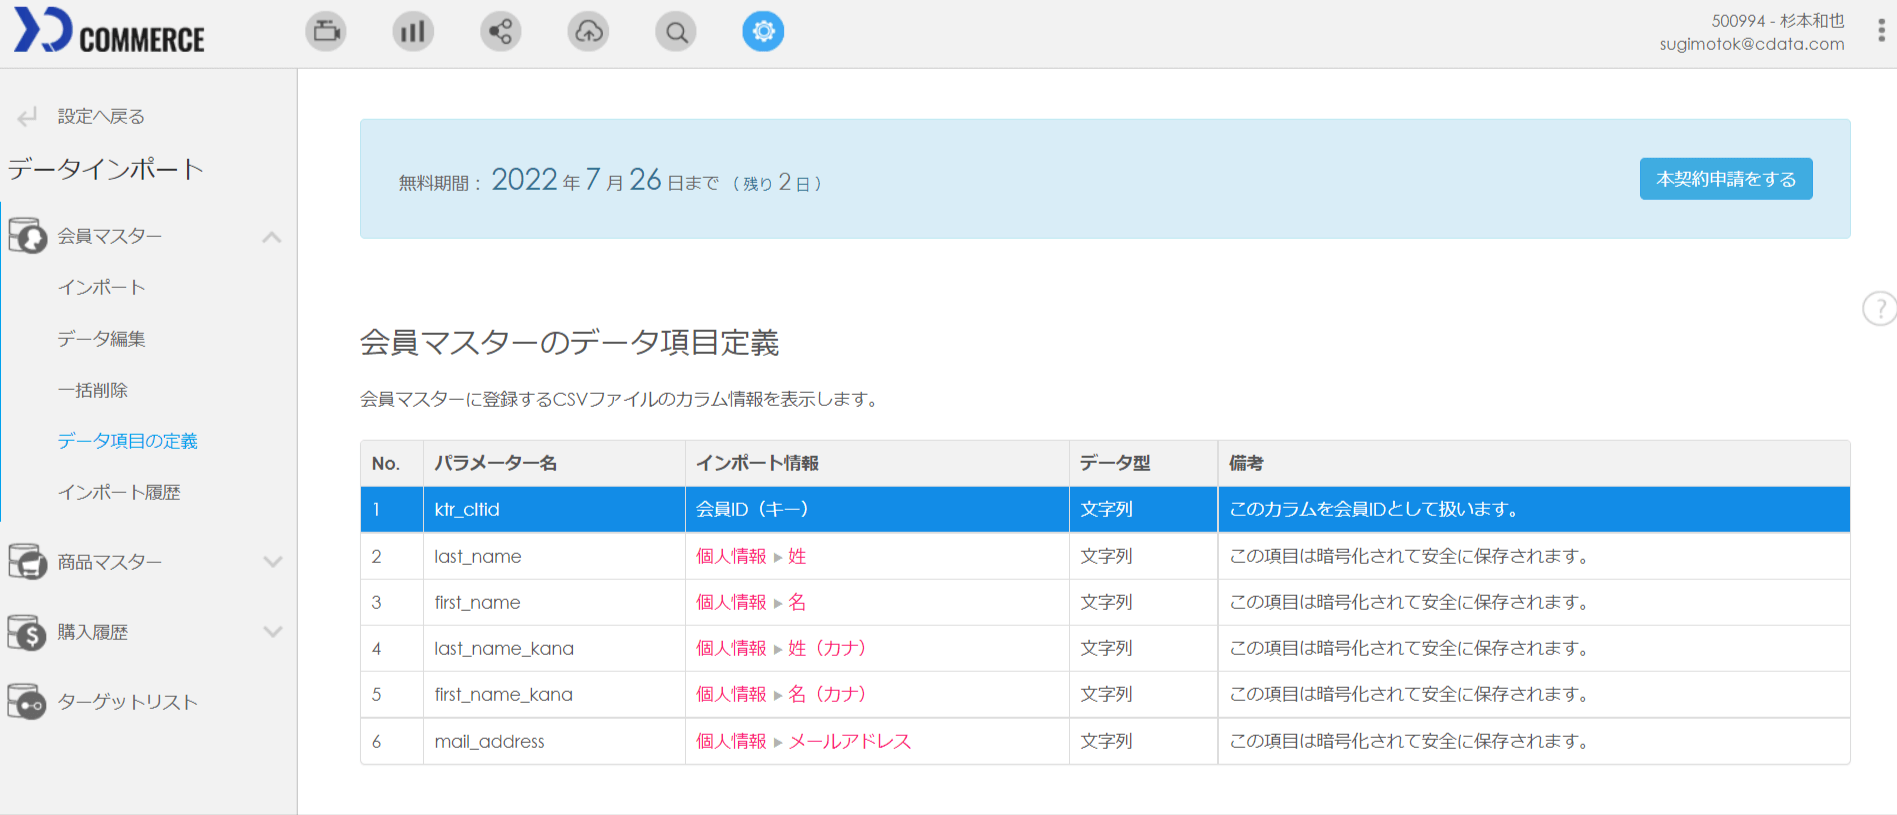The height and width of the screenshot is (815, 1897).
Task: Open the blue settings gear icon
Action: (x=763, y=32)
